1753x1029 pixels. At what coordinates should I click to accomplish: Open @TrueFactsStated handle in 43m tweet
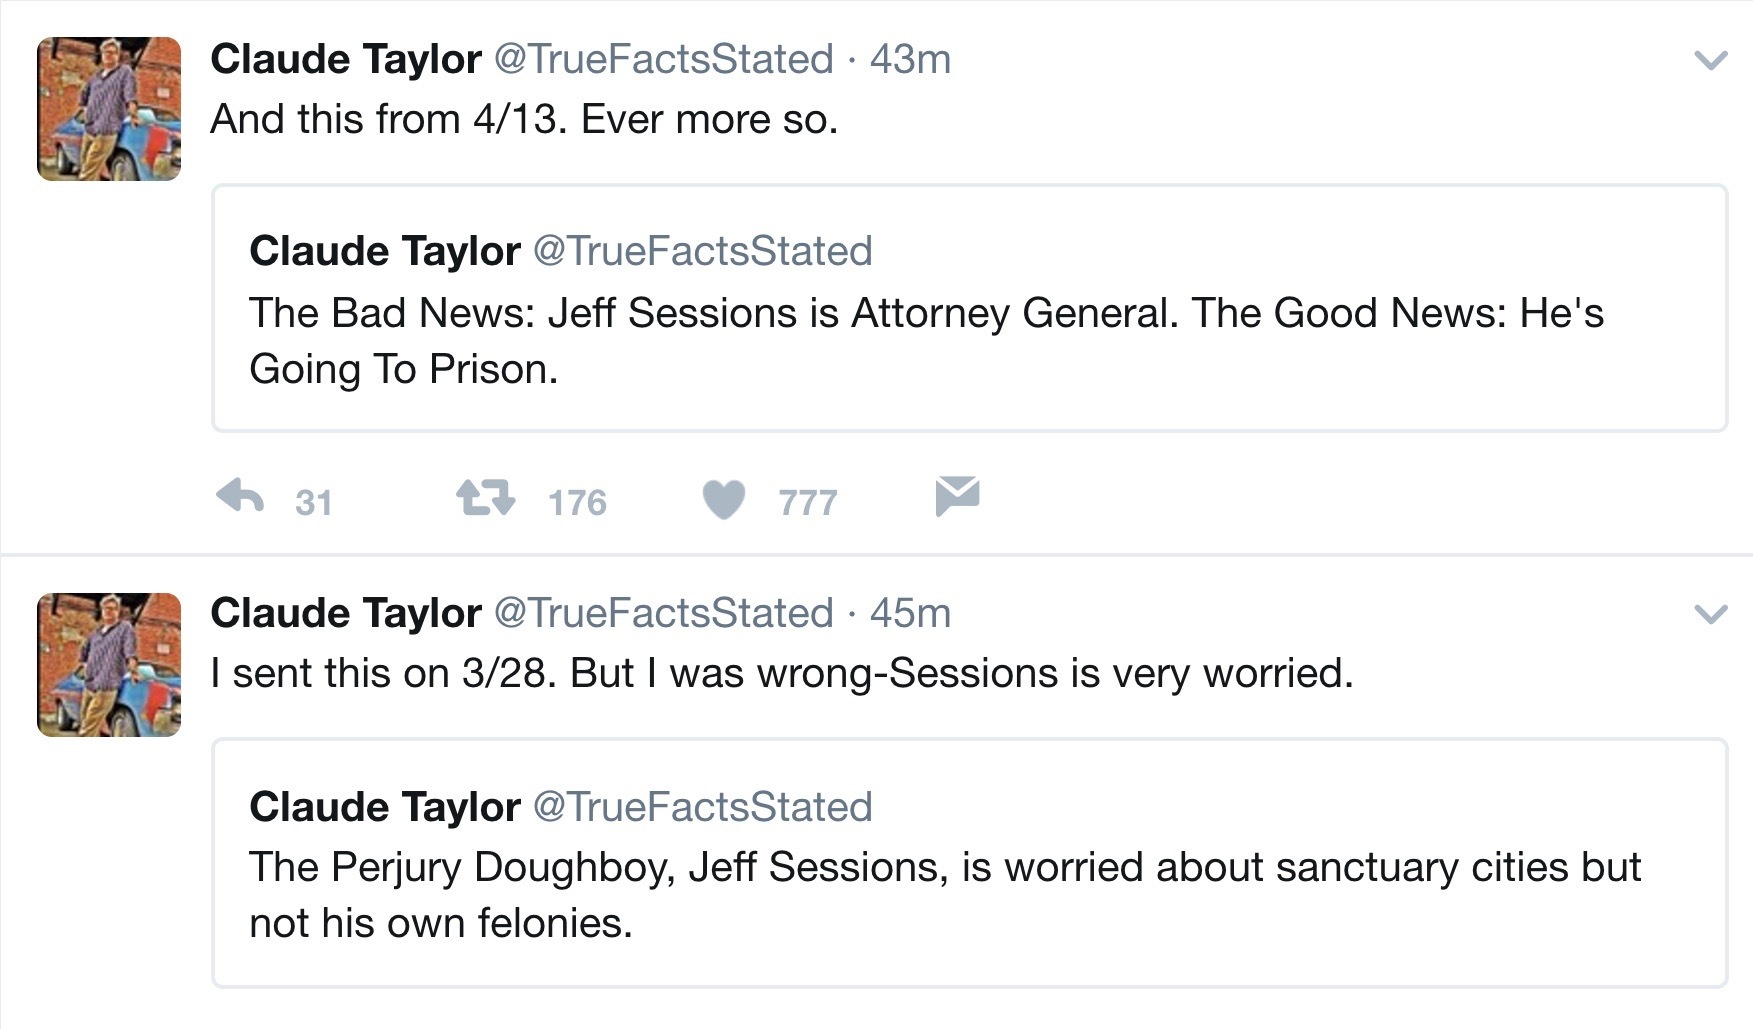pos(664,59)
